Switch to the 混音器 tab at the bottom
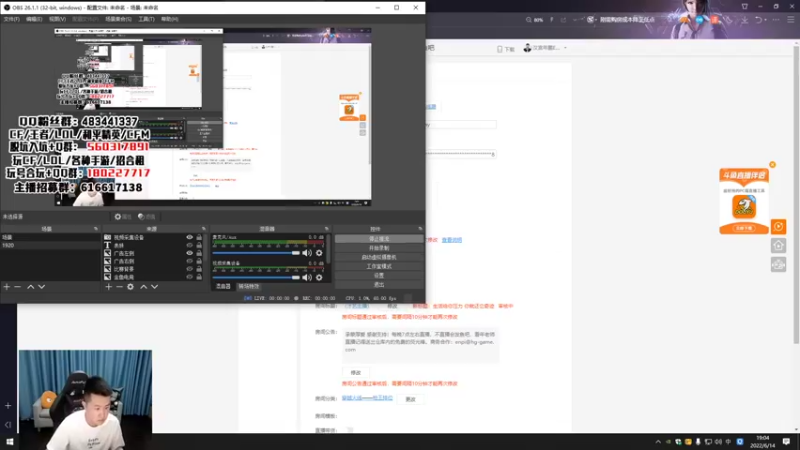Image resolution: width=800 pixels, height=450 pixels. pos(223,286)
